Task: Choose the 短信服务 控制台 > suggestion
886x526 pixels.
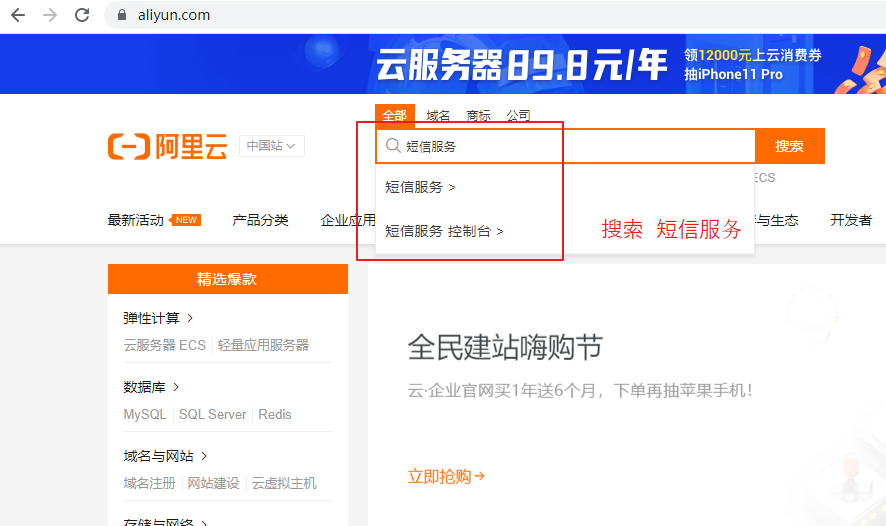Action: [x=444, y=231]
